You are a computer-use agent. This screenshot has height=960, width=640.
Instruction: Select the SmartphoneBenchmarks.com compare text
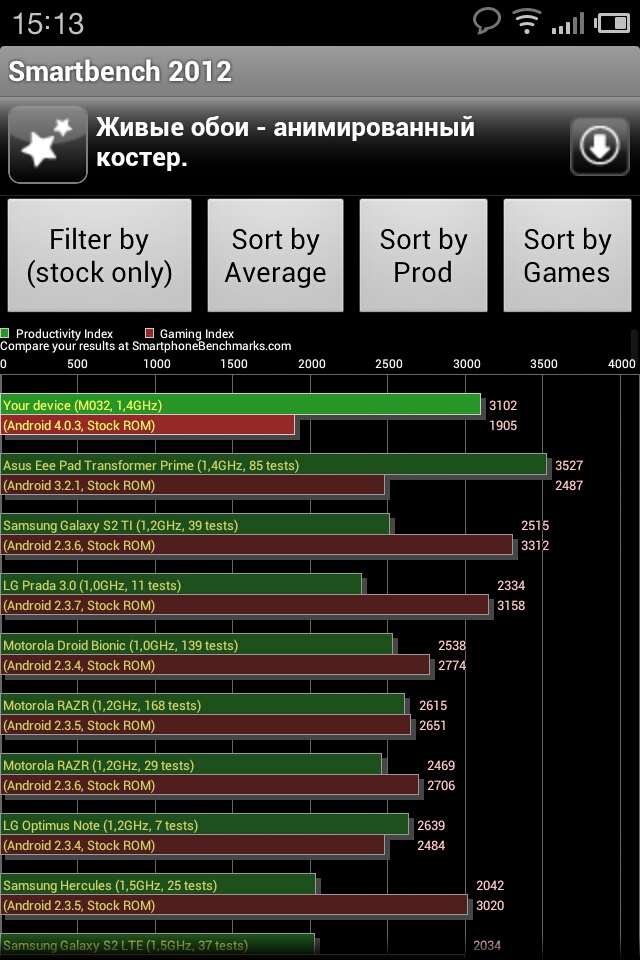coord(146,346)
